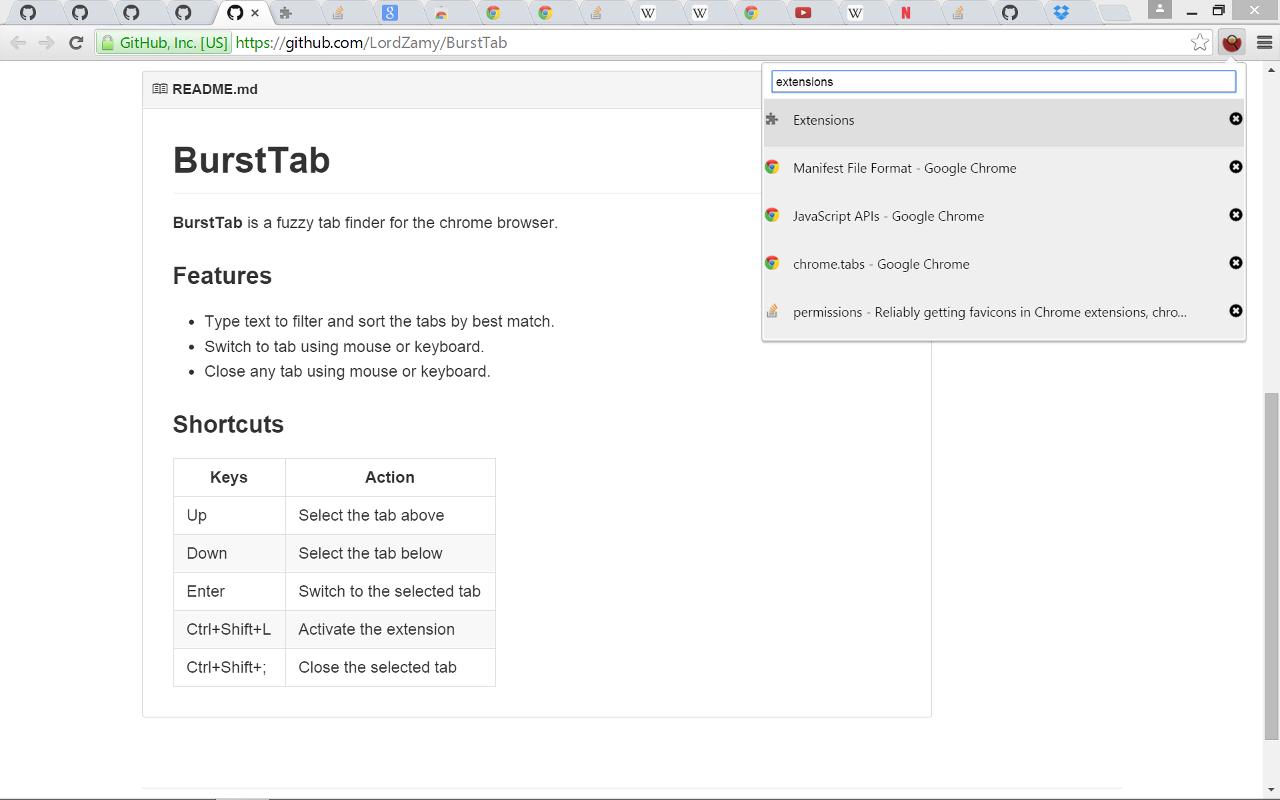Switch to the YouTube browser tab
The image size is (1280, 800).
pos(803,13)
